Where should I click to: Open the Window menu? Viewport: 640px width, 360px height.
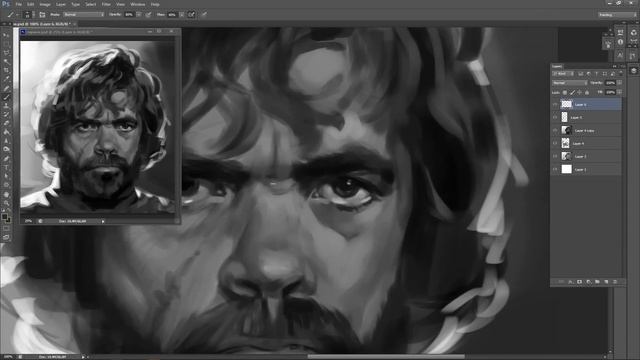(138, 4)
